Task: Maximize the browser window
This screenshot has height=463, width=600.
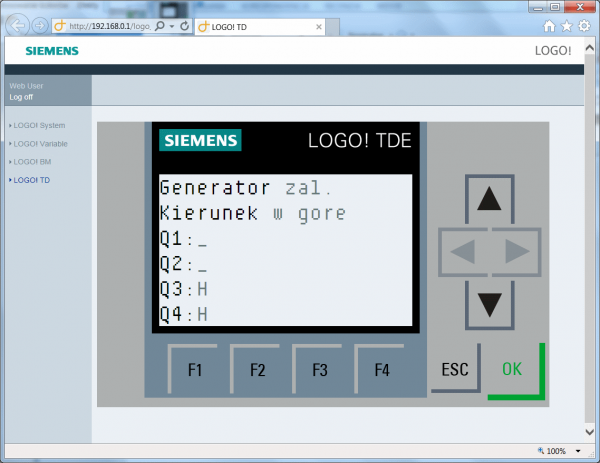Action: coord(555,7)
